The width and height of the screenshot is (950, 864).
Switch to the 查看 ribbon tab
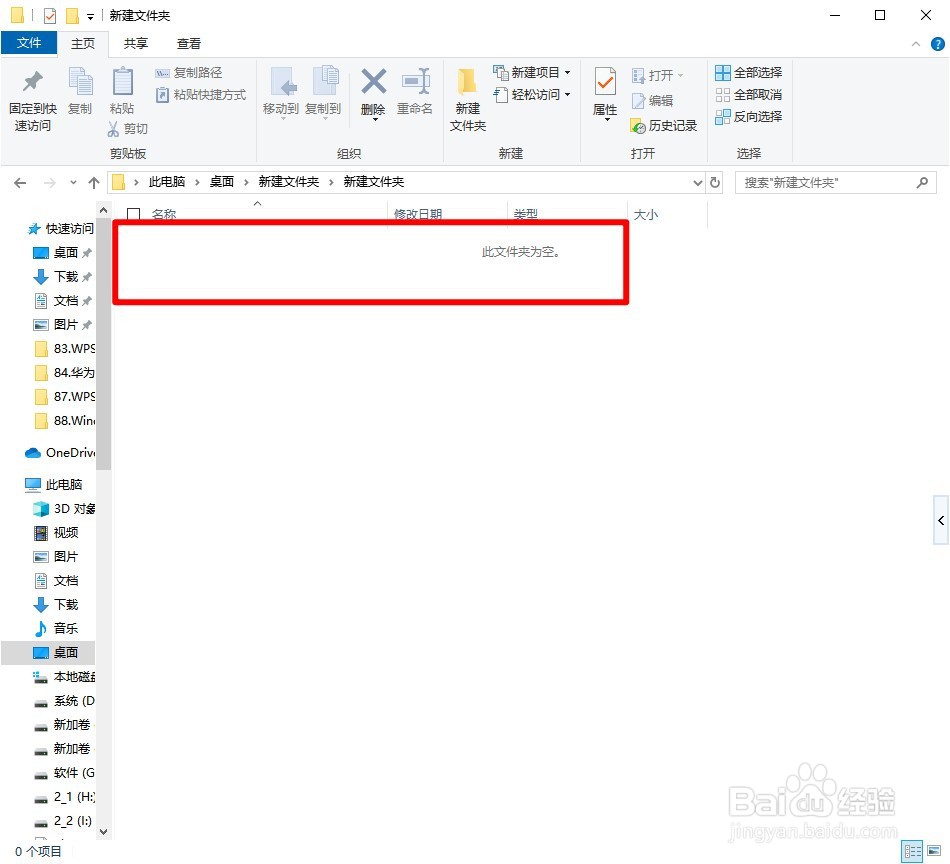click(189, 43)
